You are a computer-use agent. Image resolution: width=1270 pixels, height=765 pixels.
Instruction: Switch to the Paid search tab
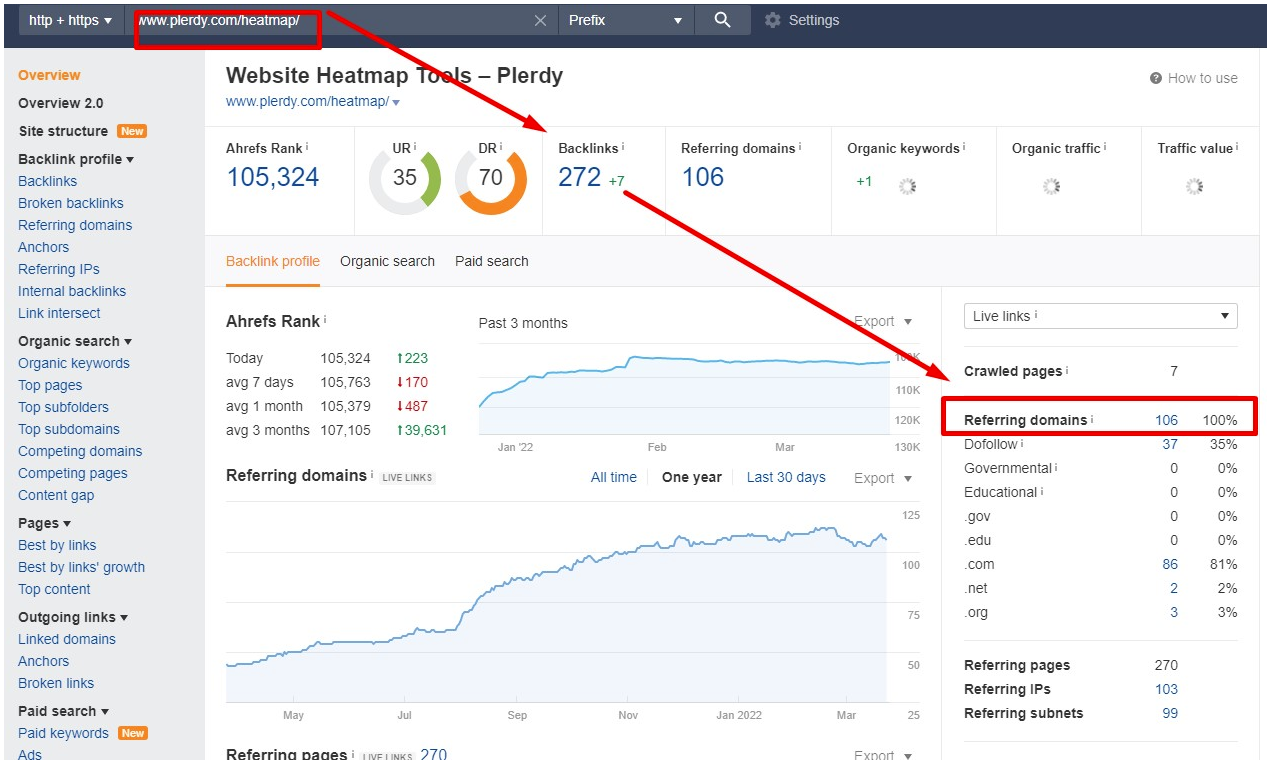coord(491,261)
